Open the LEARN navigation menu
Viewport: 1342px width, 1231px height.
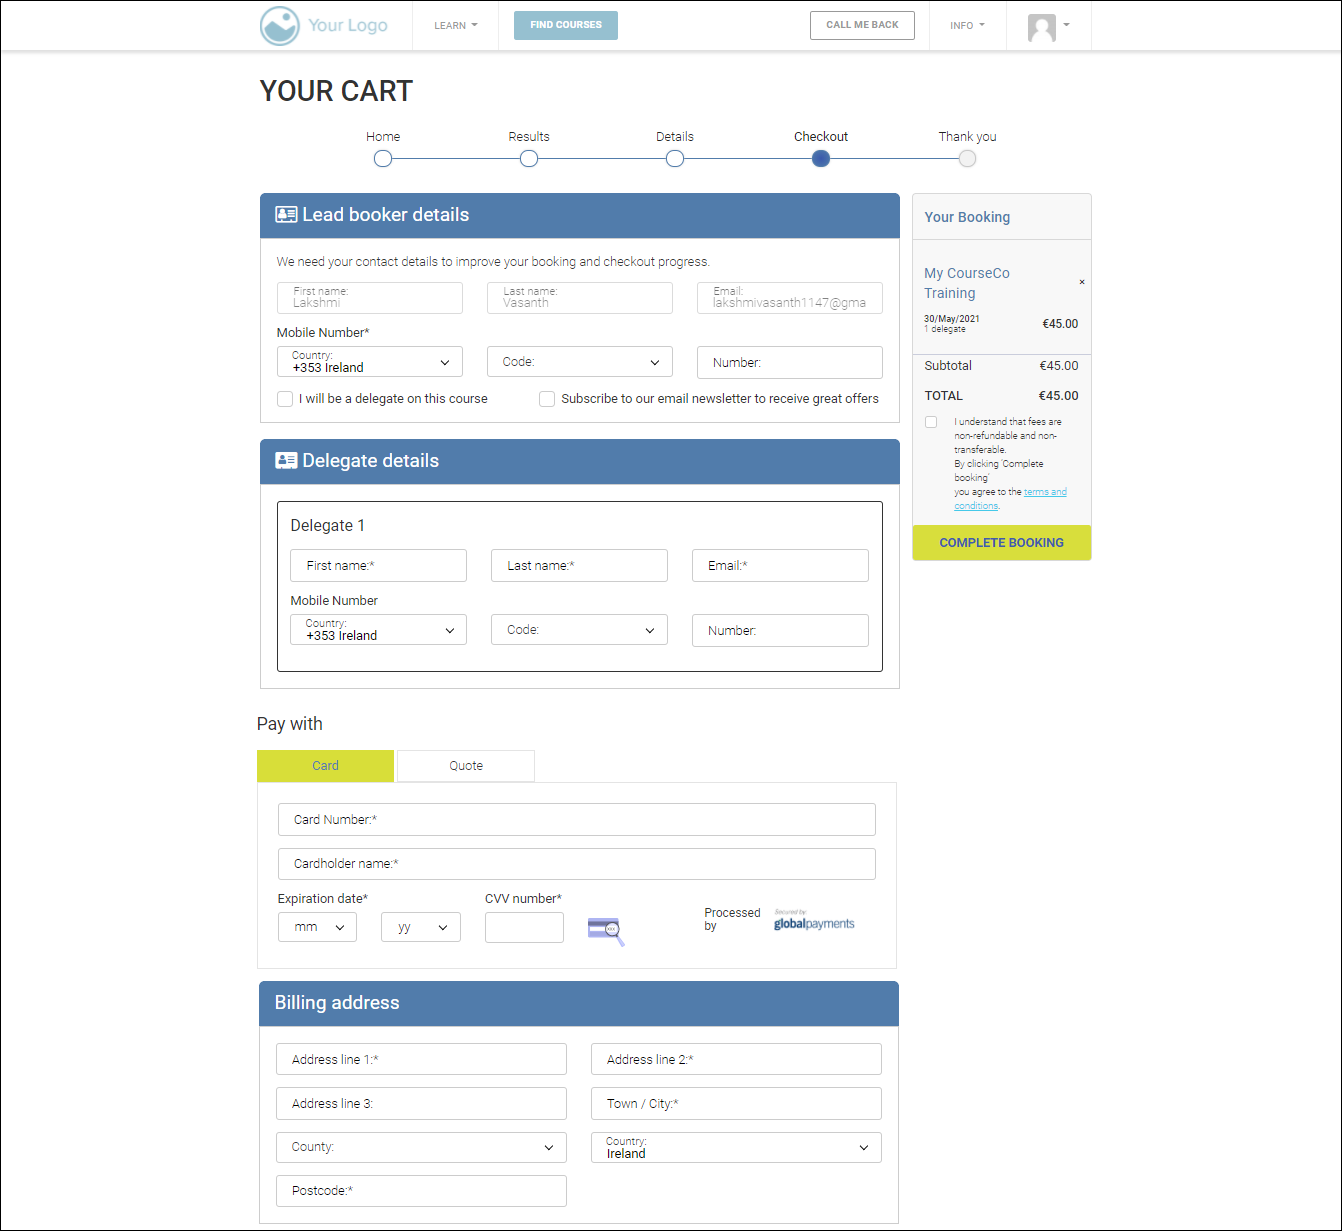tap(455, 26)
